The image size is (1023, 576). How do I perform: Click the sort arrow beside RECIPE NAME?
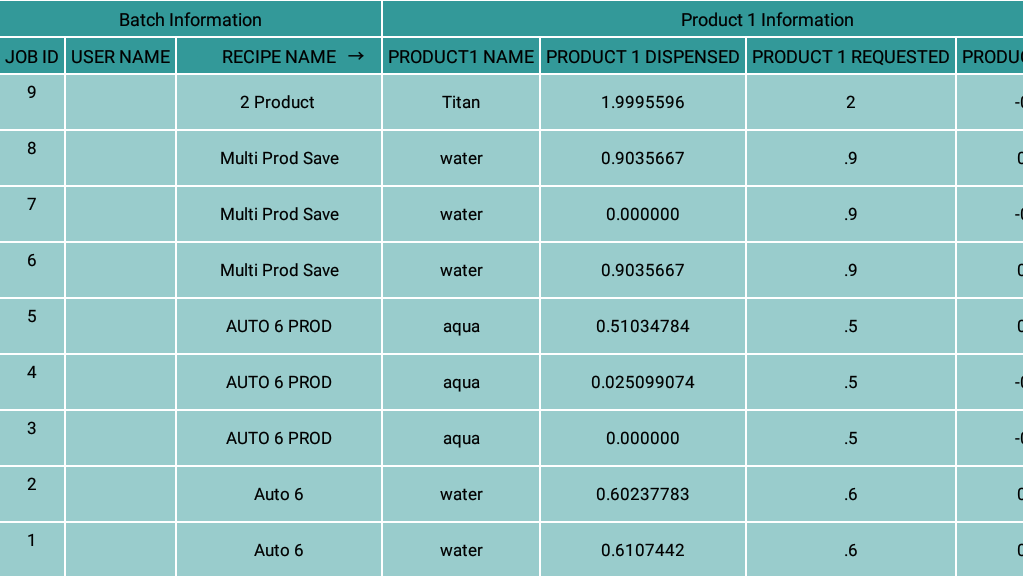tap(356, 57)
